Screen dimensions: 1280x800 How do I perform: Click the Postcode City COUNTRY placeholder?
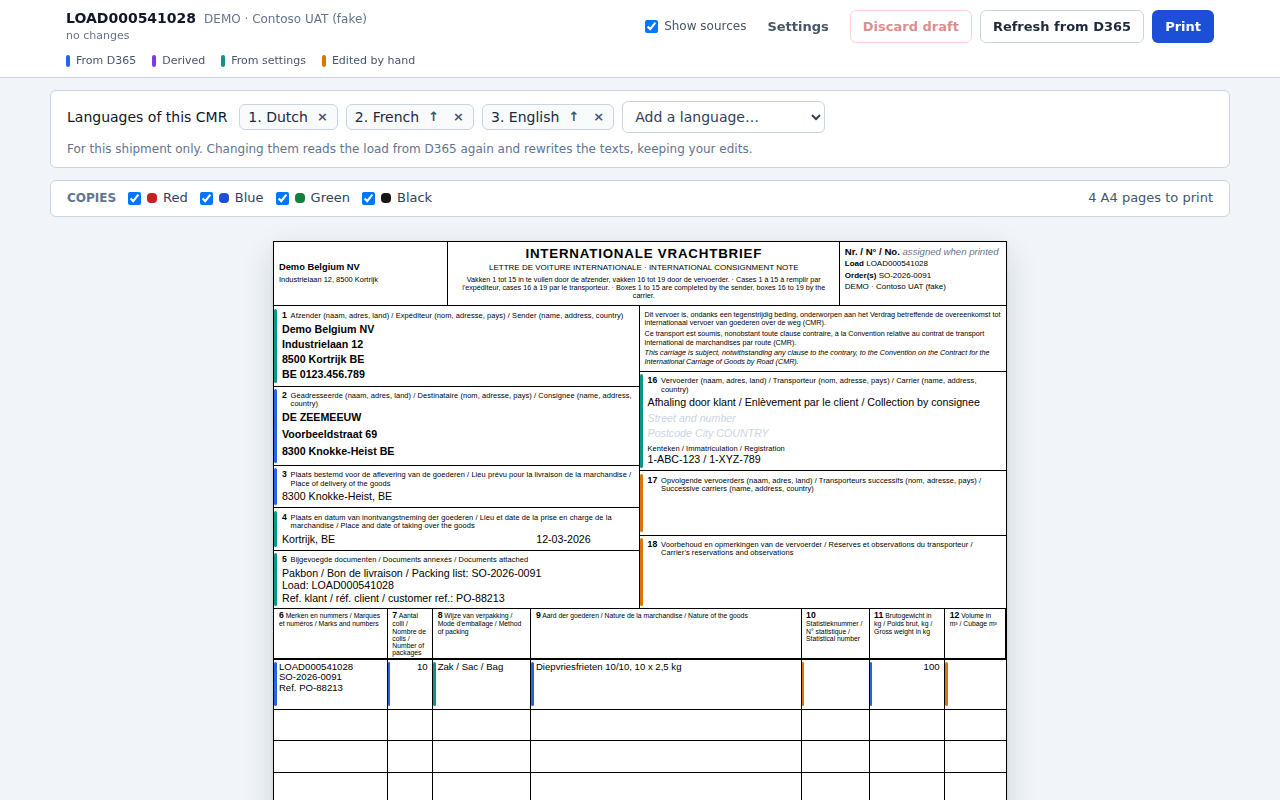[708, 433]
